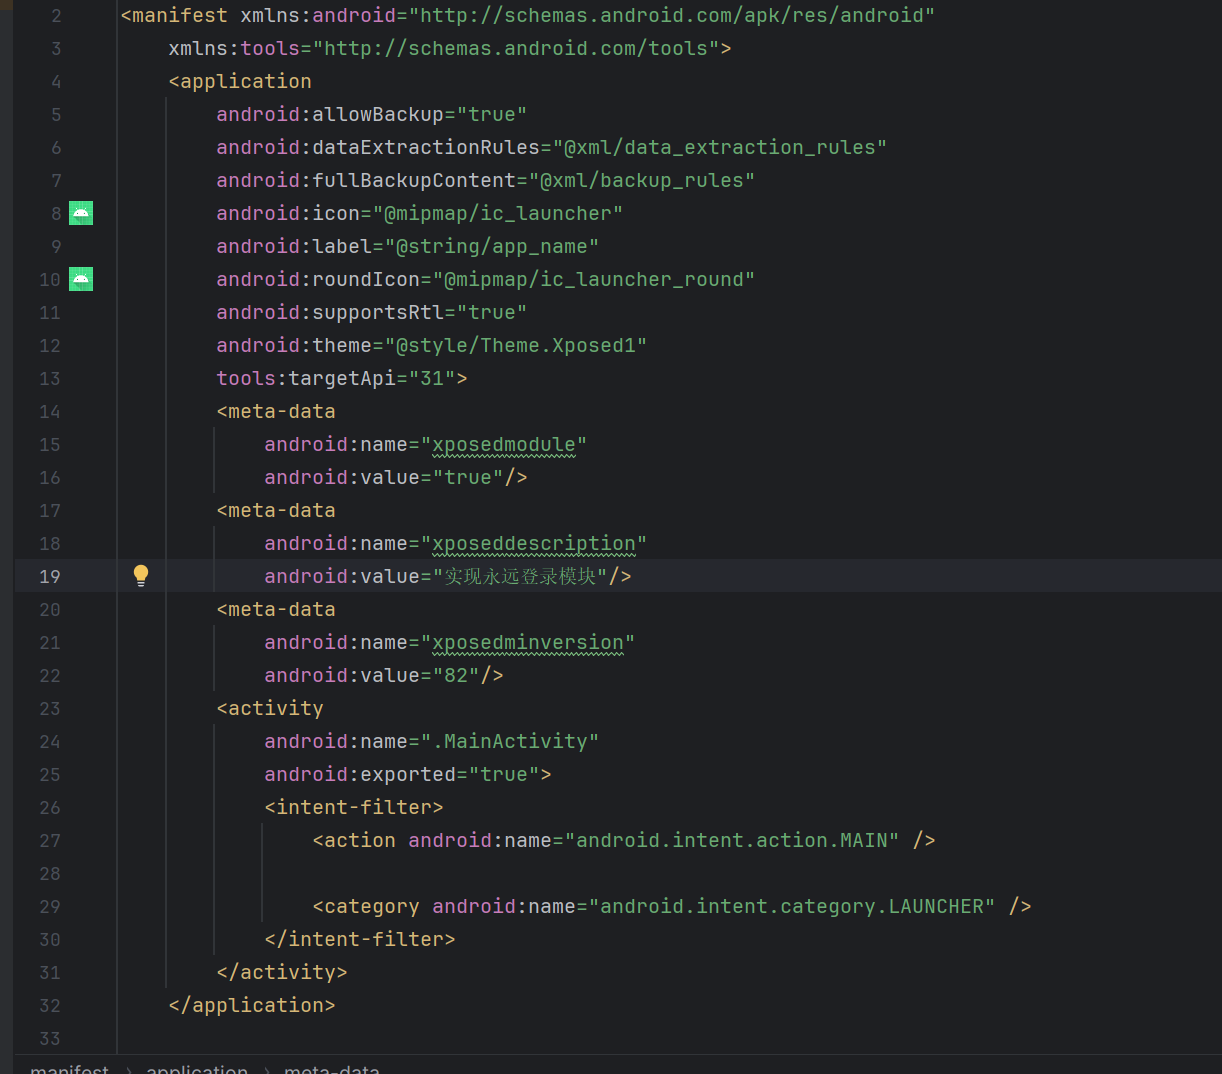The height and width of the screenshot is (1074, 1222).
Task: Click the Chinese description value "实现永远登录模块"
Action: (520, 577)
